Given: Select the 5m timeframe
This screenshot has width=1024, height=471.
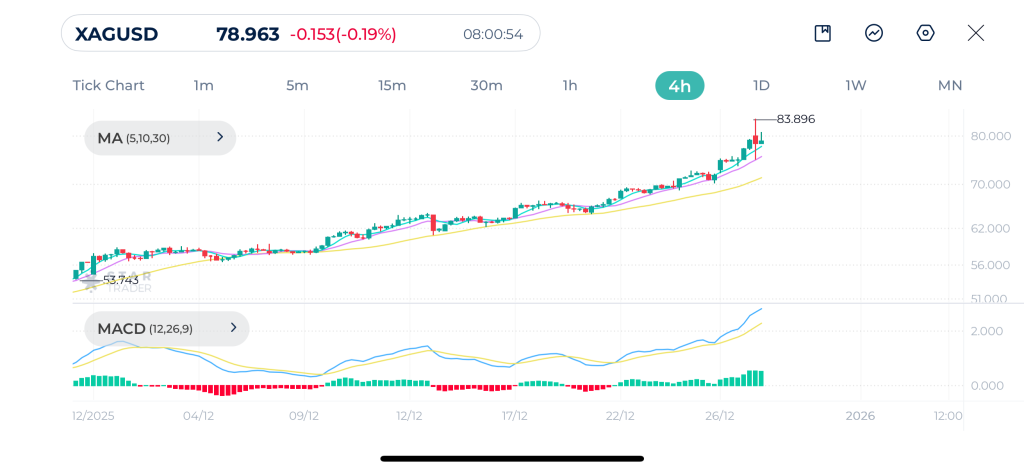Looking at the screenshot, I should click(297, 86).
